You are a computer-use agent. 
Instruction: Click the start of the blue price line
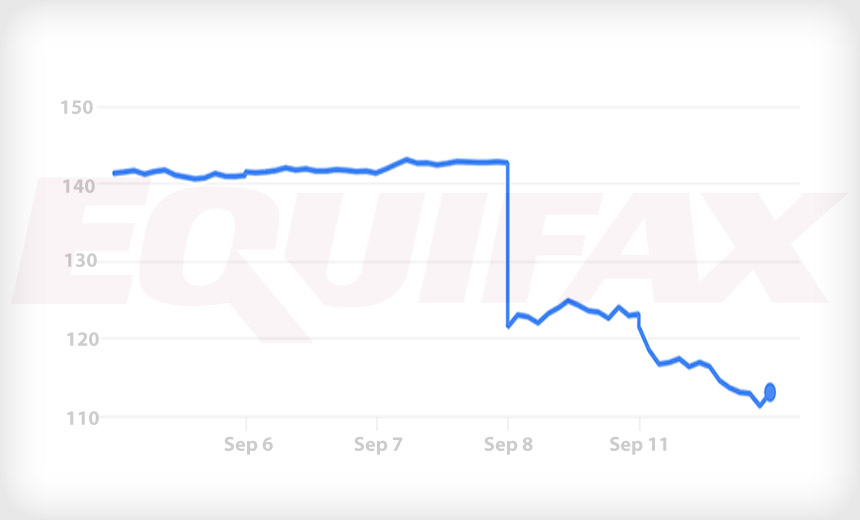tap(114, 173)
